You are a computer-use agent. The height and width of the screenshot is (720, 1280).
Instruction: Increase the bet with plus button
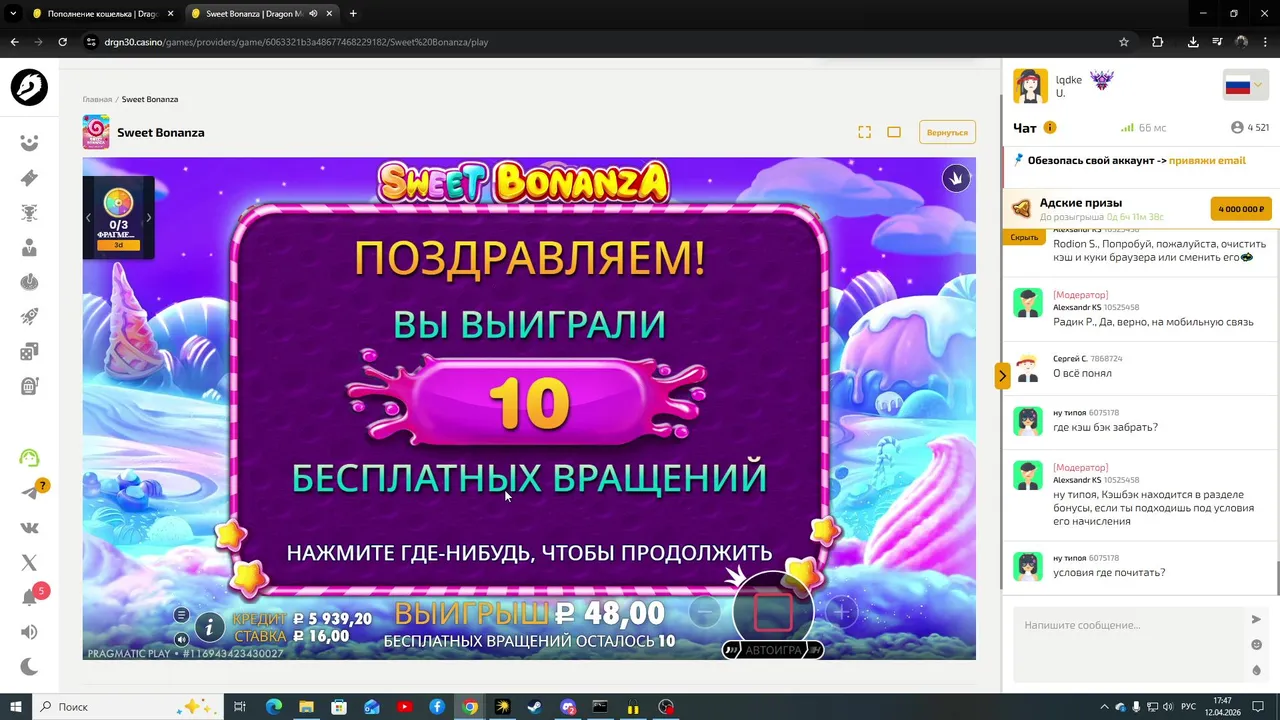tap(842, 612)
